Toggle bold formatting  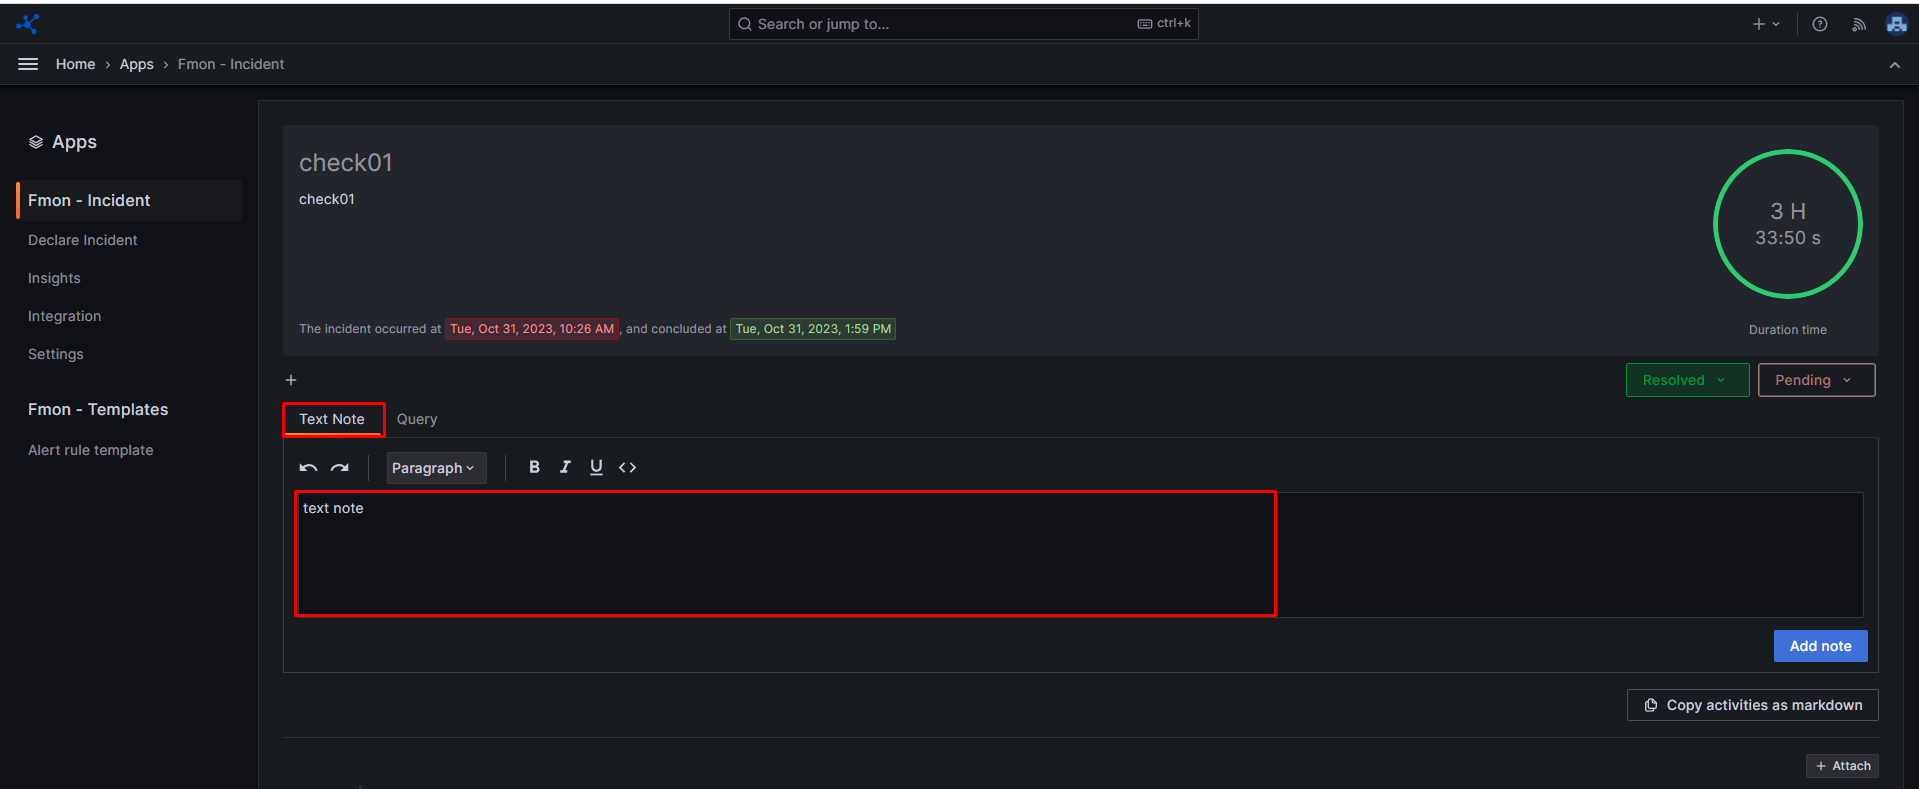[x=534, y=467]
